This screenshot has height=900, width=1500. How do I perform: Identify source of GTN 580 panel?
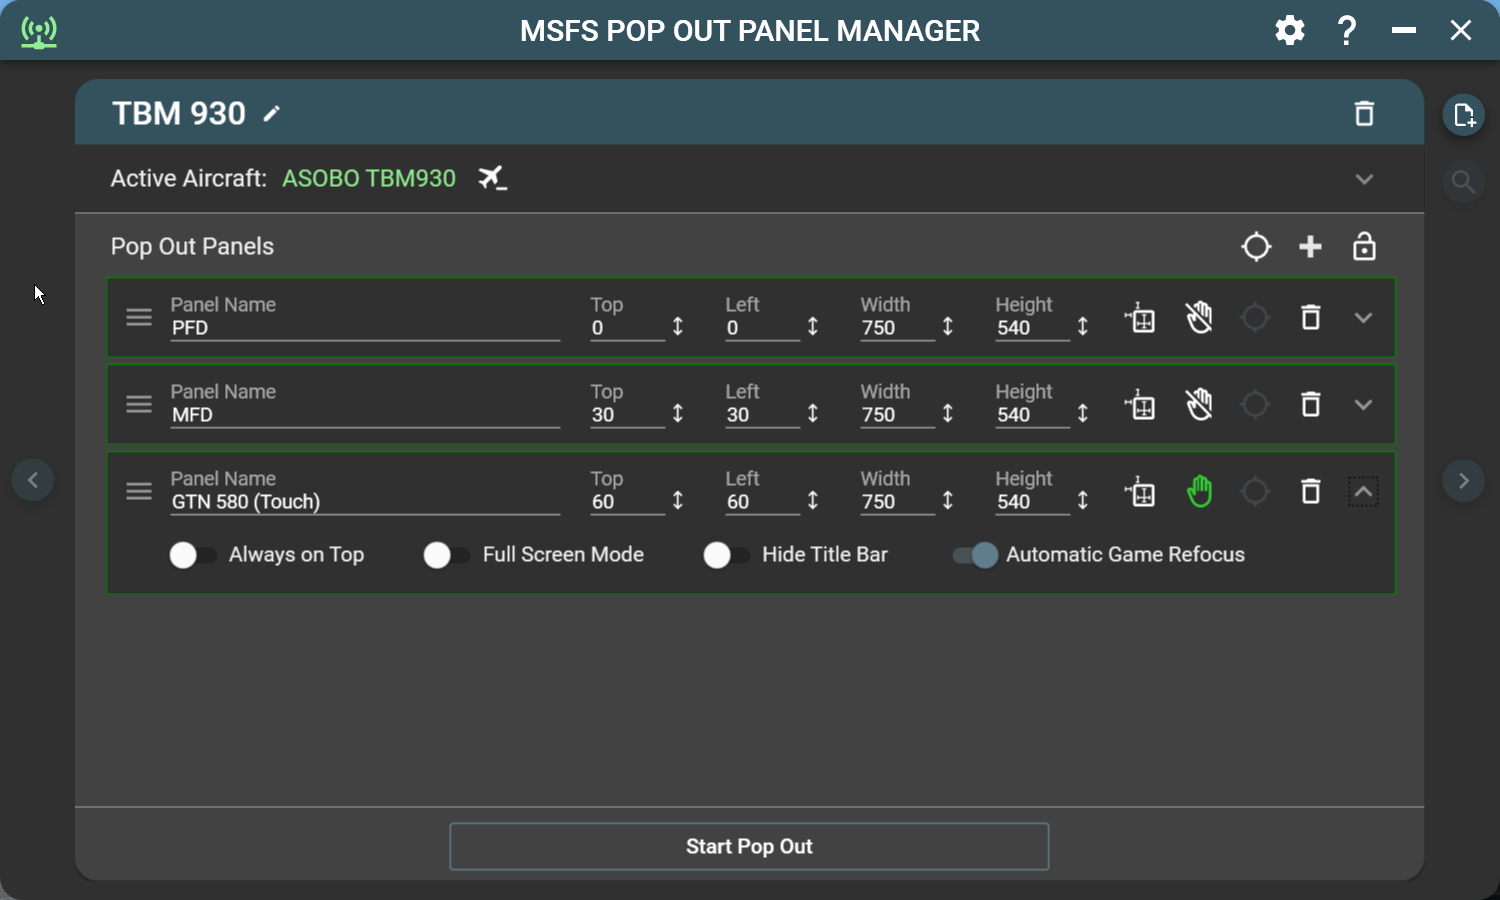click(1254, 492)
